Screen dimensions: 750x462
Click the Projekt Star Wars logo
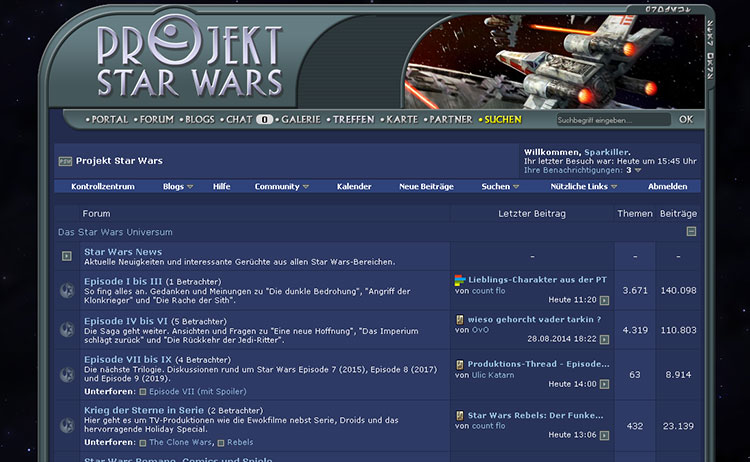pyautogui.click(x=190, y=60)
